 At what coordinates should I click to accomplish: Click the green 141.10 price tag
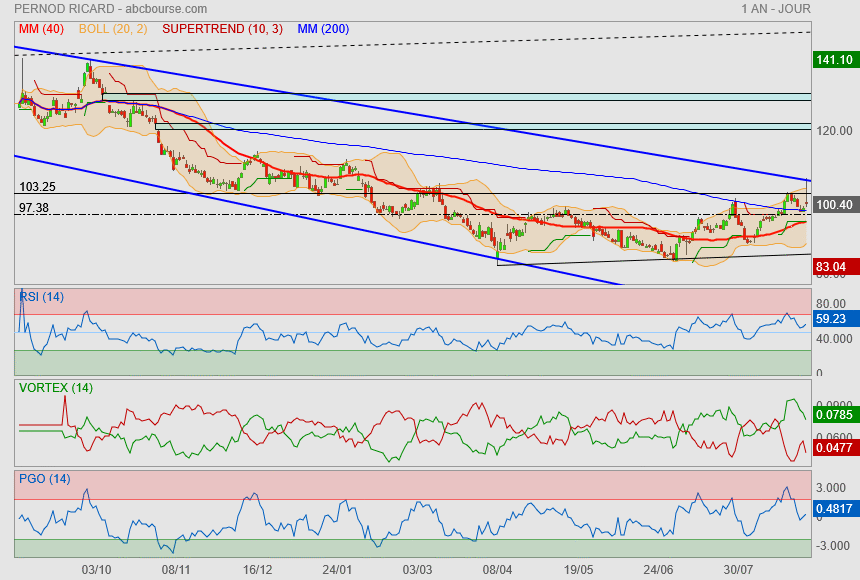click(x=833, y=60)
